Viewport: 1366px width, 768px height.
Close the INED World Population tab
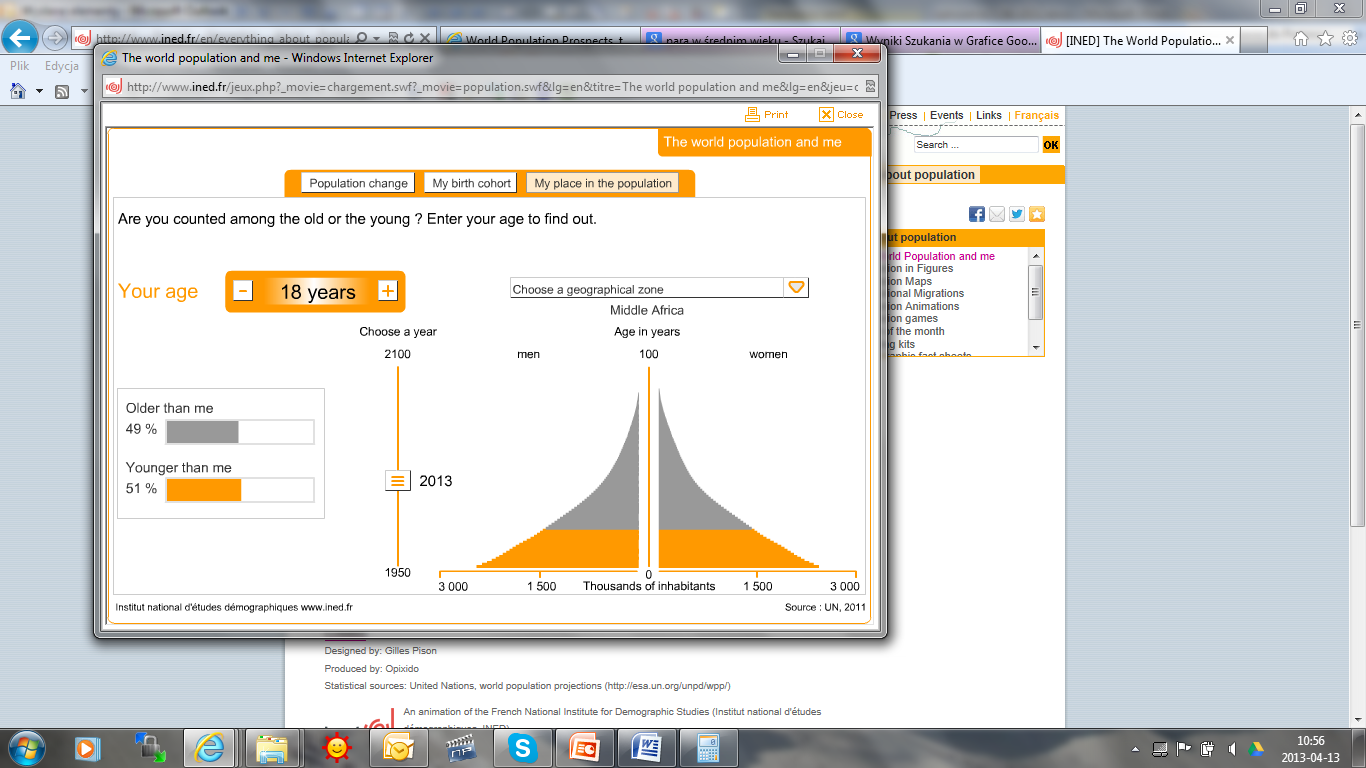[x=1230, y=41]
